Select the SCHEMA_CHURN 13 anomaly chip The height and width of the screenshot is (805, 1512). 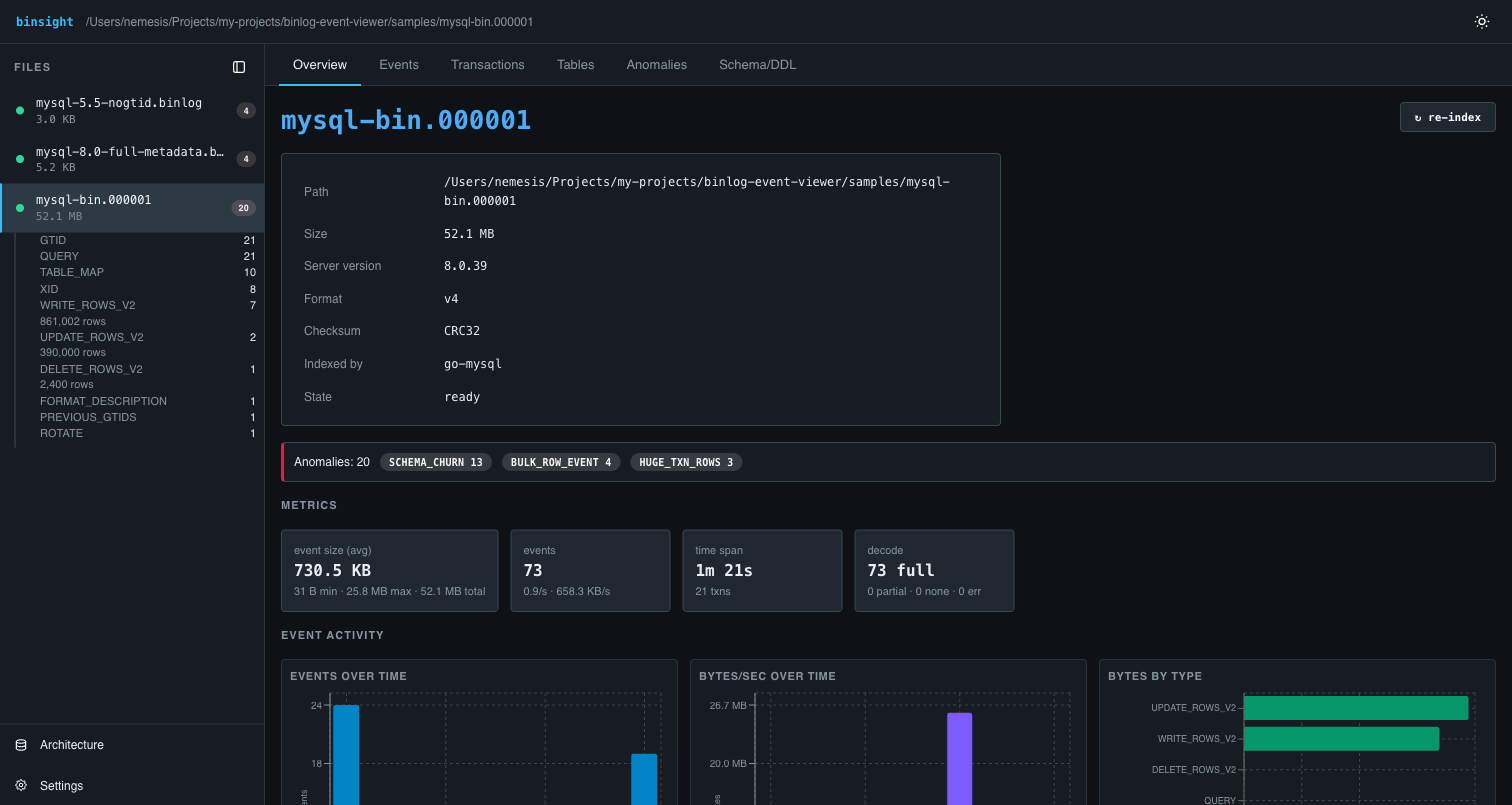point(436,462)
